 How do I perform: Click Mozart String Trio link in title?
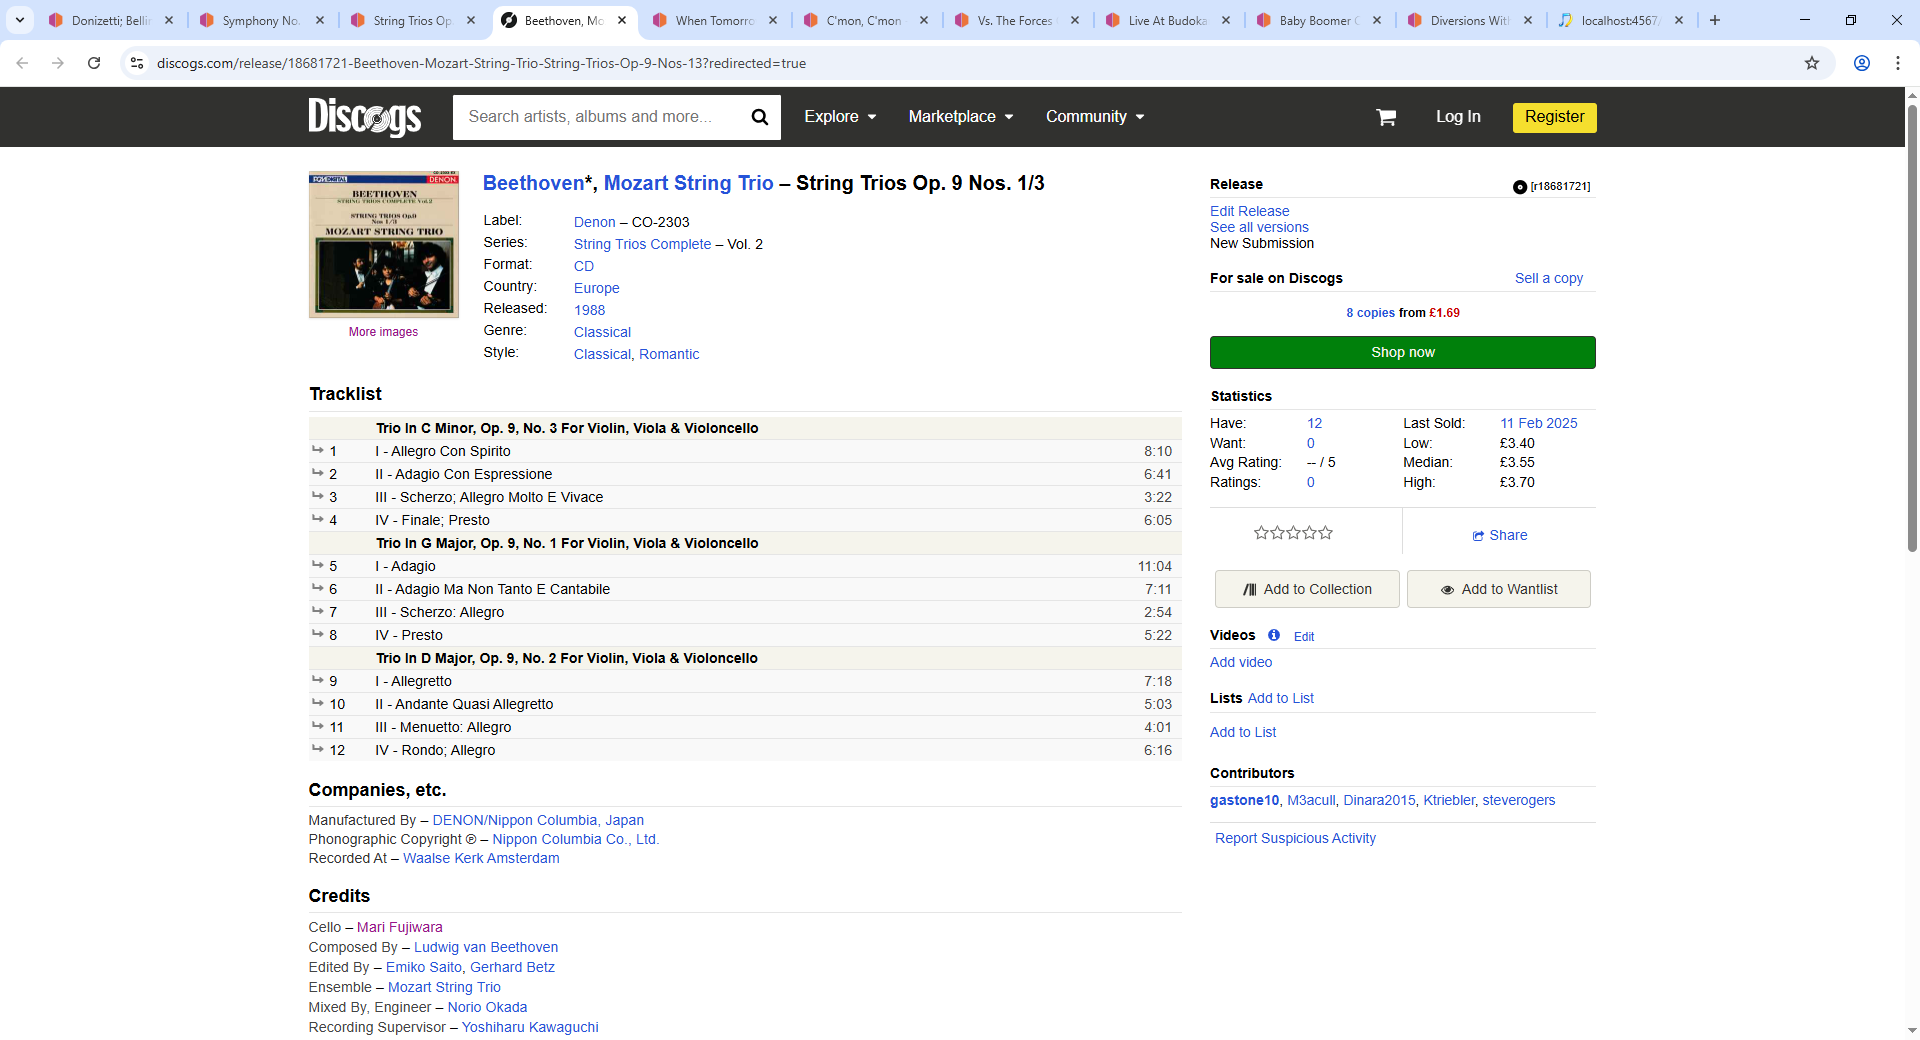click(688, 183)
